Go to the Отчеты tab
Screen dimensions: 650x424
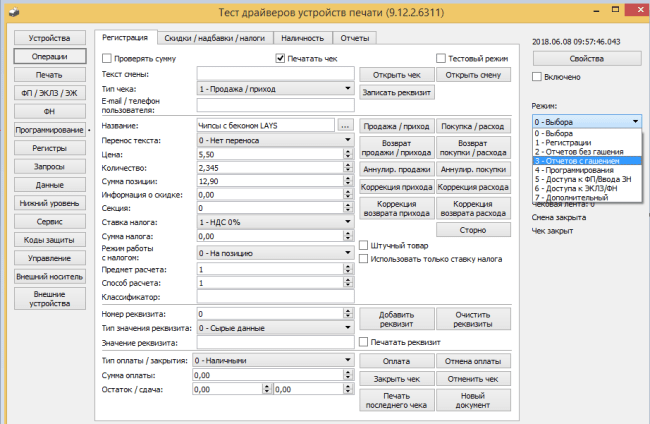tap(355, 38)
